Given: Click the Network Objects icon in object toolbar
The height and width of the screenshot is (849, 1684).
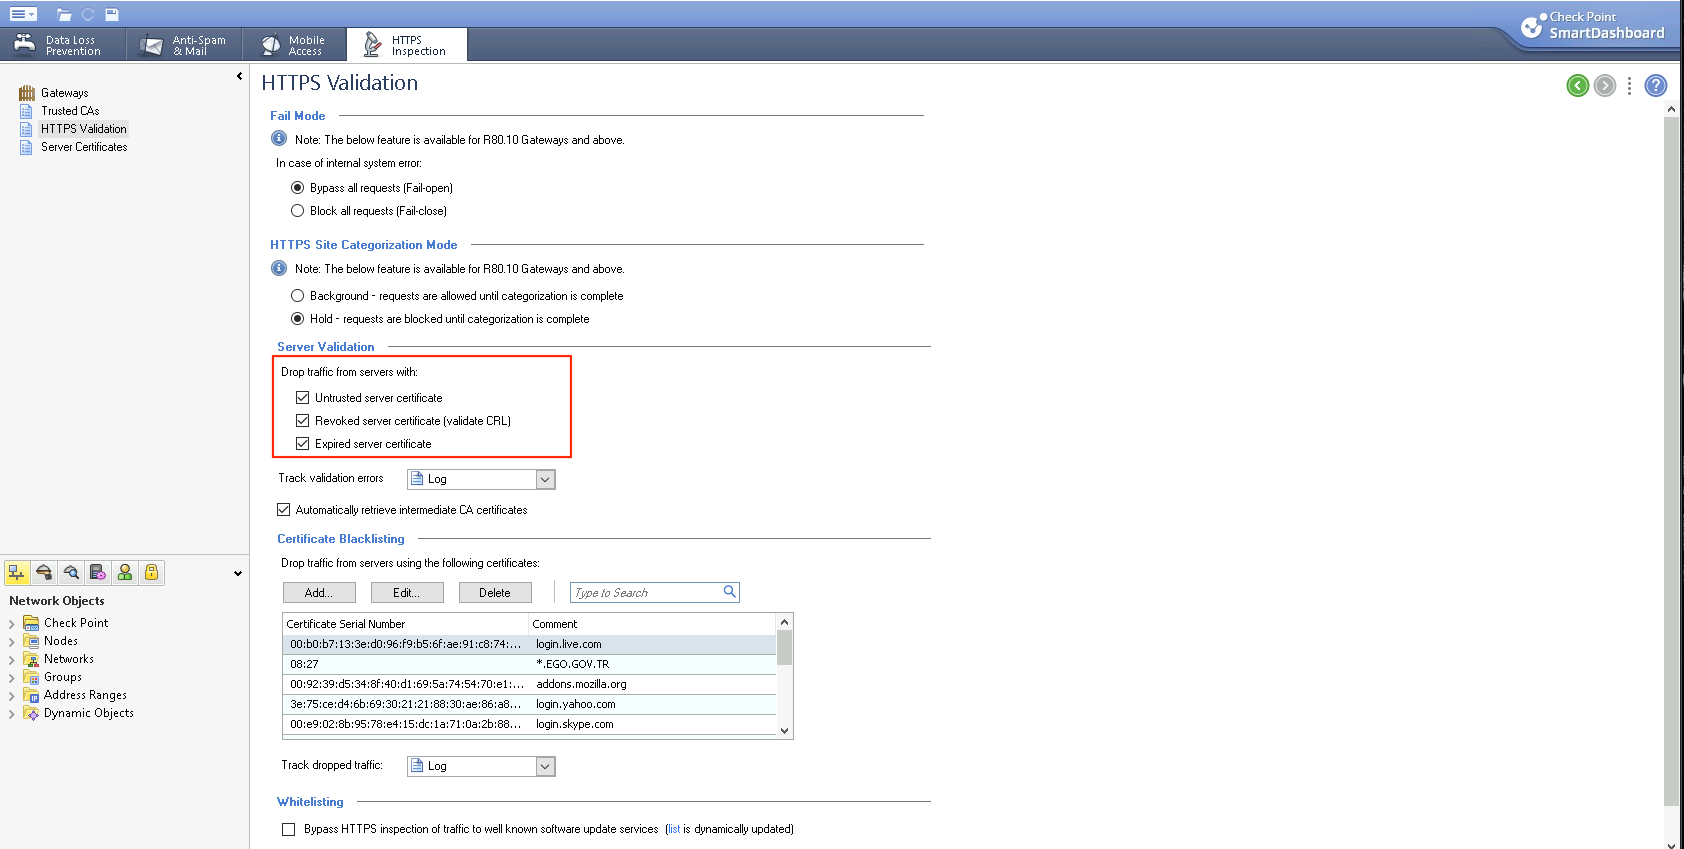Looking at the screenshot, I should pyautogui.click(x=17, y=572).
